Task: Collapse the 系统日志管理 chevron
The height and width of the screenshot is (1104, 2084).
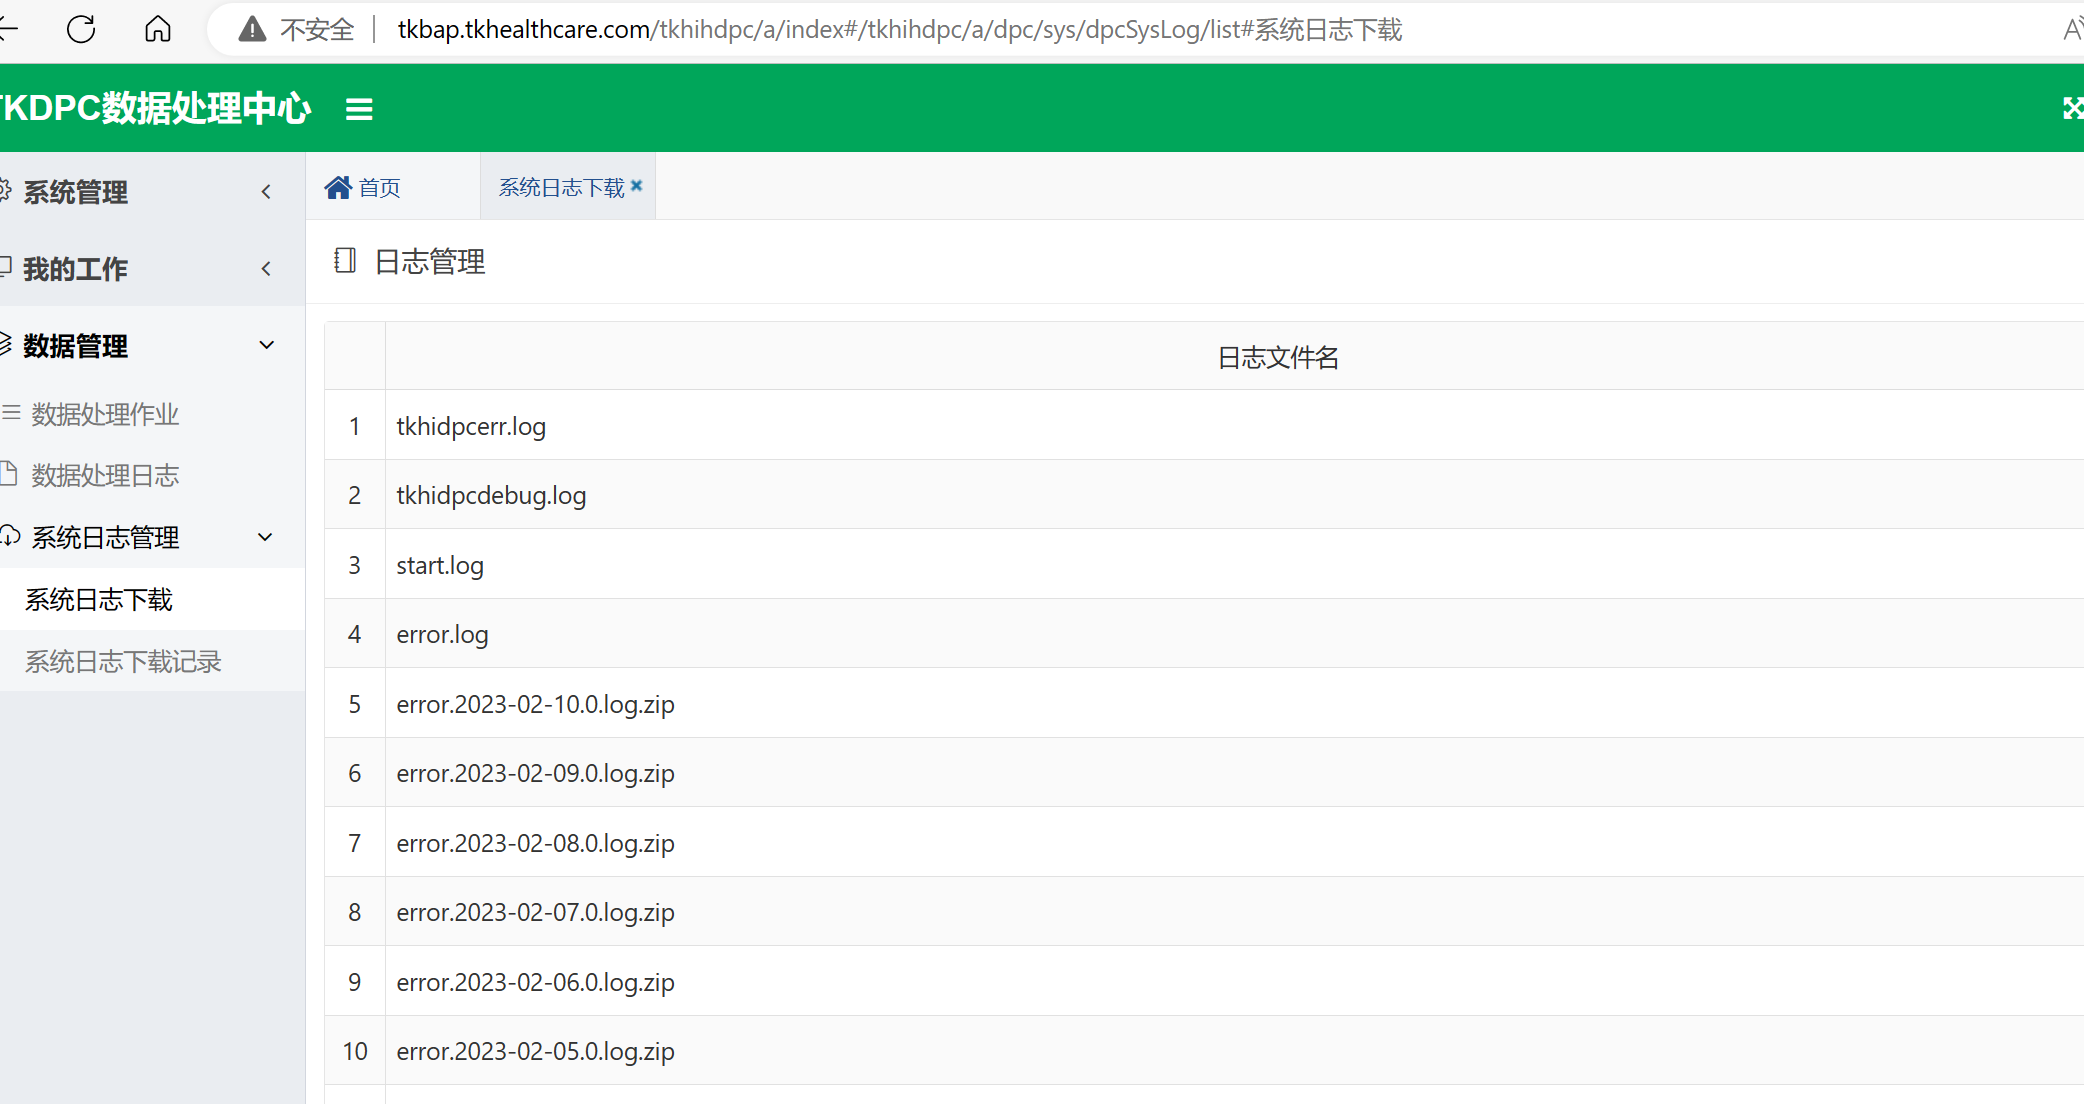Action: [265, 537]
